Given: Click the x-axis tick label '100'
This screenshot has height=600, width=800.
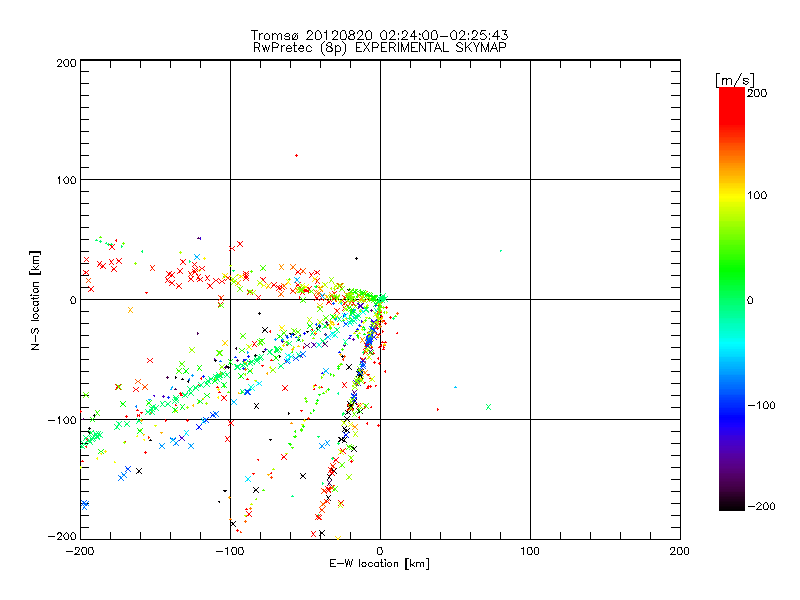Looking at the screenshot, I should coord(530,551).
